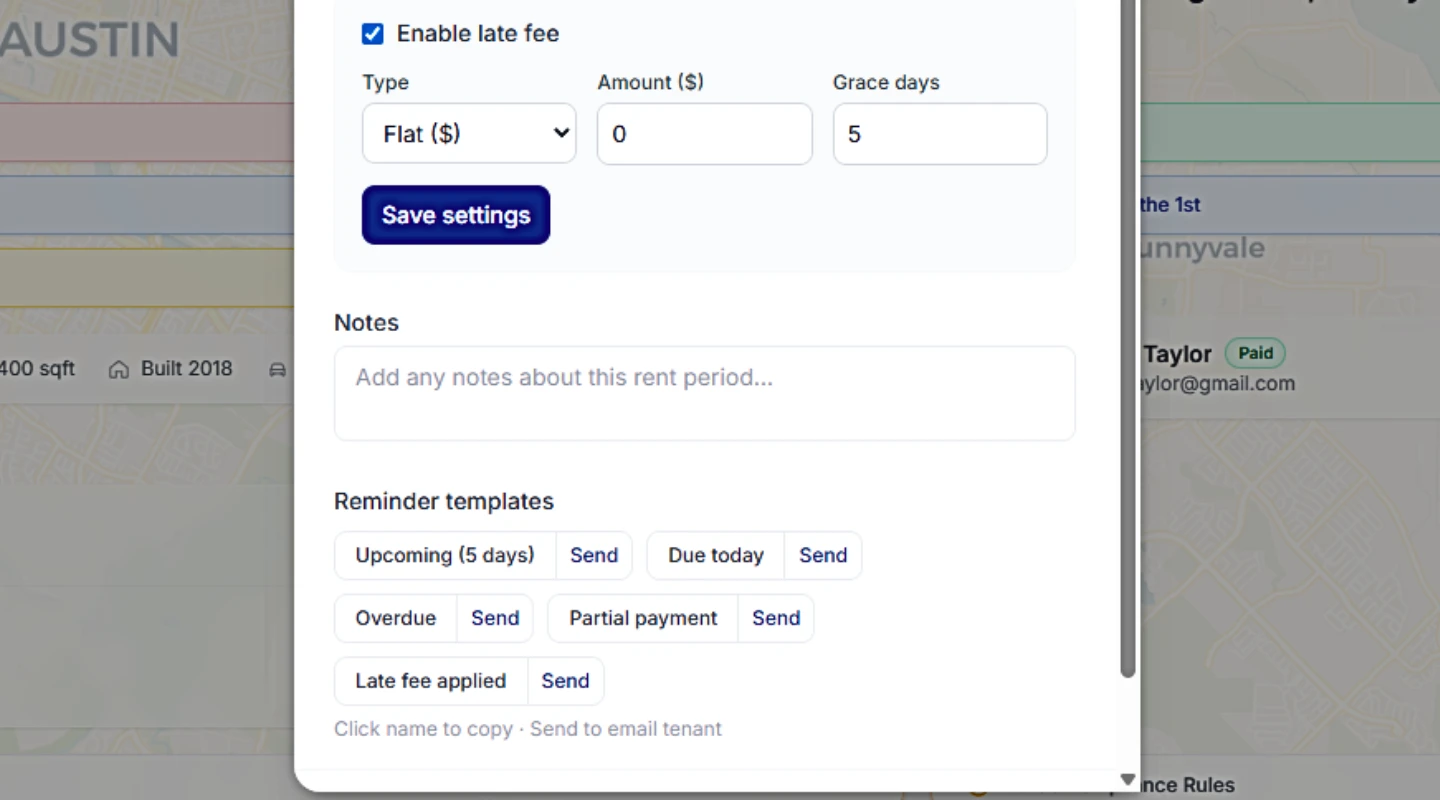Copy the Due today template

click(x=716, y=555)
